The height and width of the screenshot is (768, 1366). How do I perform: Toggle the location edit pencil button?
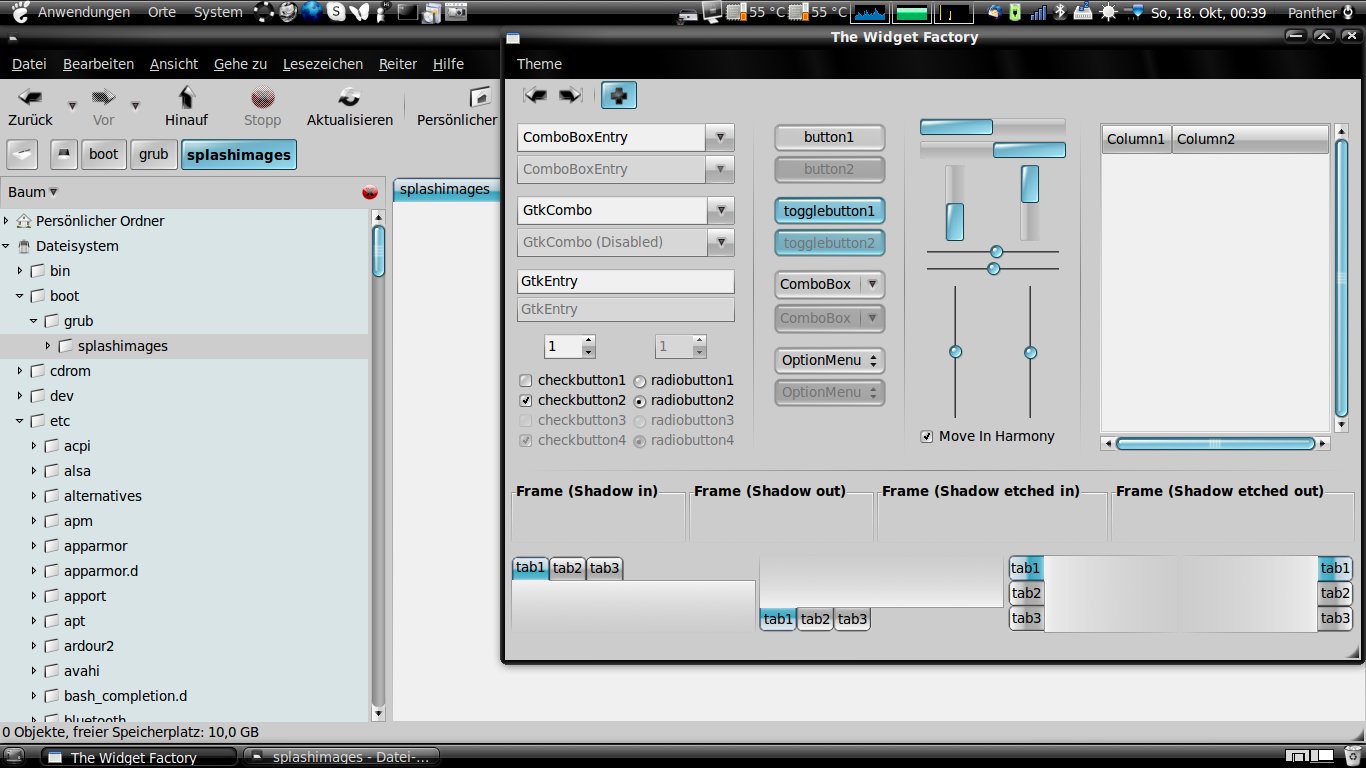coord(23,155)
